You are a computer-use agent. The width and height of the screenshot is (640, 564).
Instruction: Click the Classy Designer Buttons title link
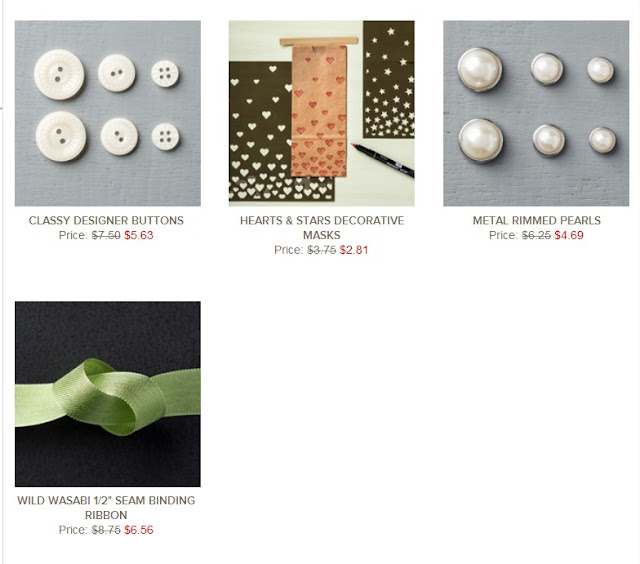click(106, 220)
